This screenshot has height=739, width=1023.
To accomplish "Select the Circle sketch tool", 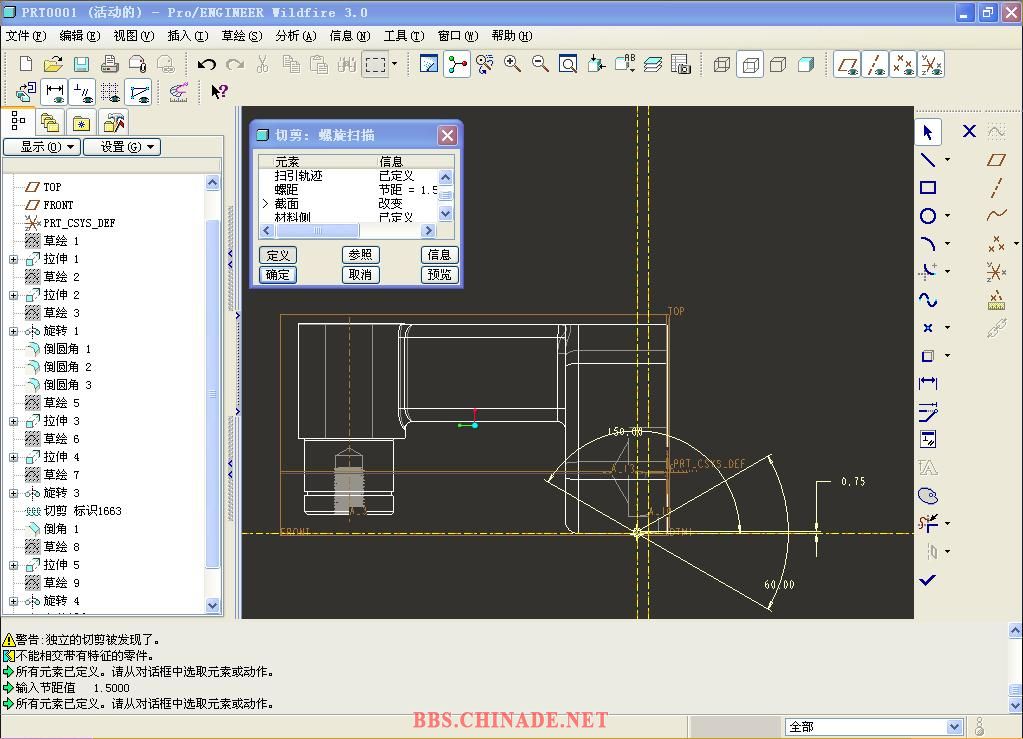I will coord(927,216).
